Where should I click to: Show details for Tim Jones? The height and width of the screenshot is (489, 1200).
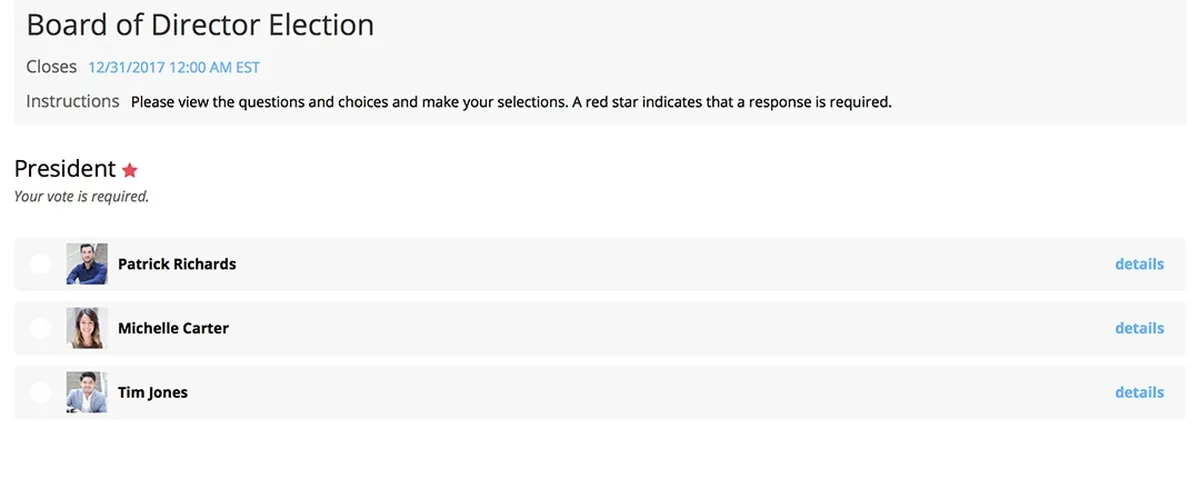point(1139,392)
